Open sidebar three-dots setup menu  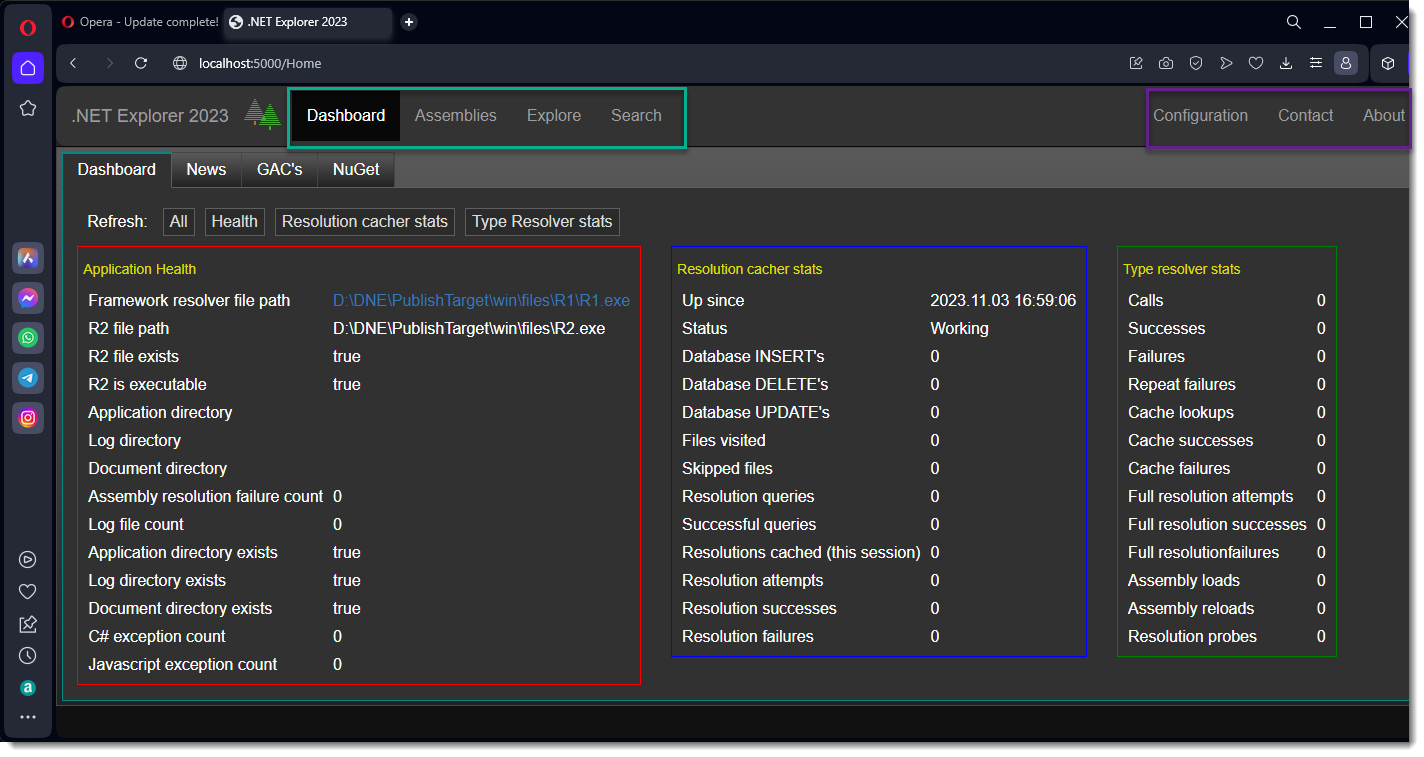(28, 717)
